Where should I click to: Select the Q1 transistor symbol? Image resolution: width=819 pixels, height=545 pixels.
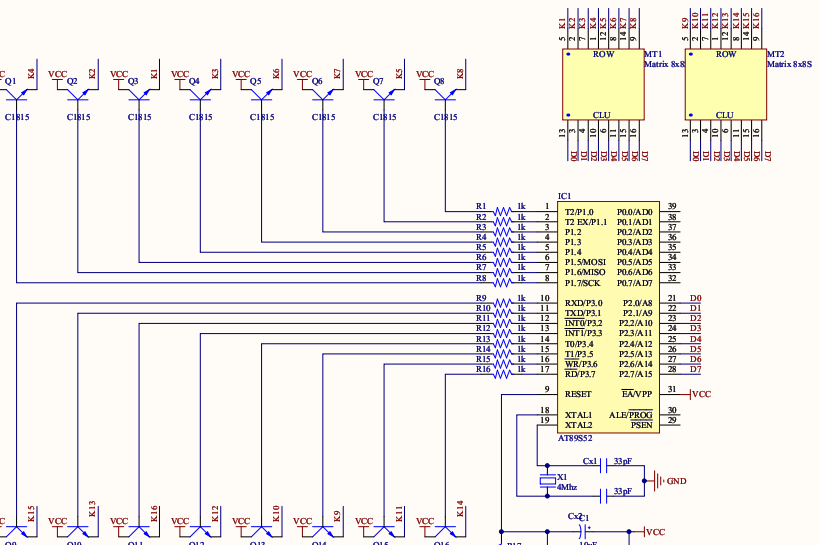tap(17, 95)
